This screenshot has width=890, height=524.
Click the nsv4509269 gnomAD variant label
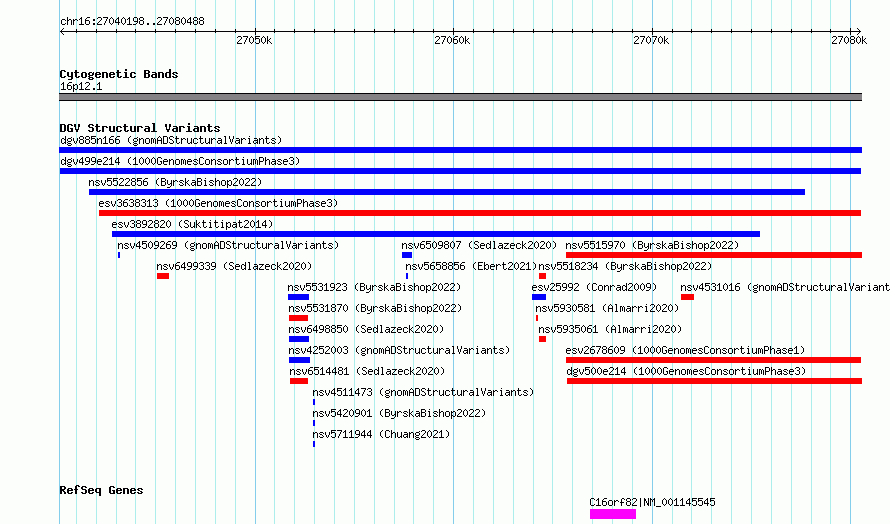(x=228, y=245)
